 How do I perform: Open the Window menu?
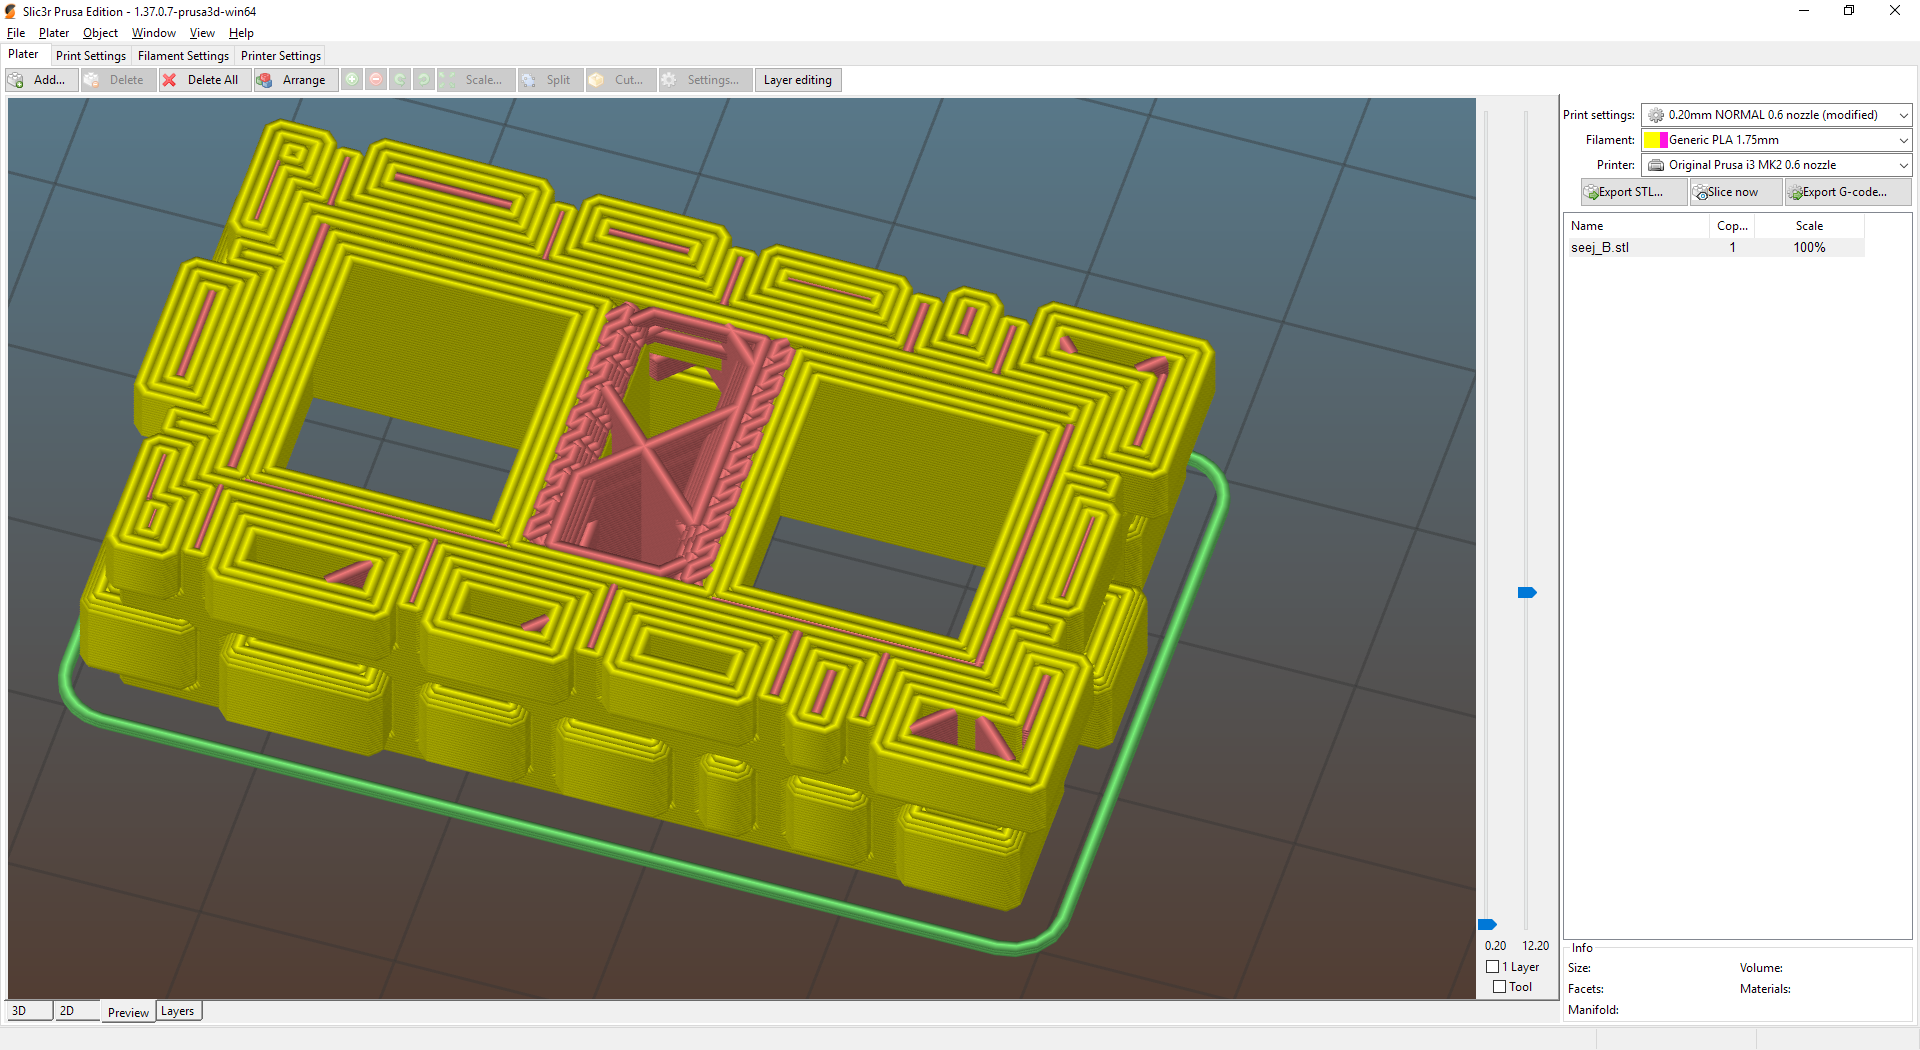(x=153, y=32)
